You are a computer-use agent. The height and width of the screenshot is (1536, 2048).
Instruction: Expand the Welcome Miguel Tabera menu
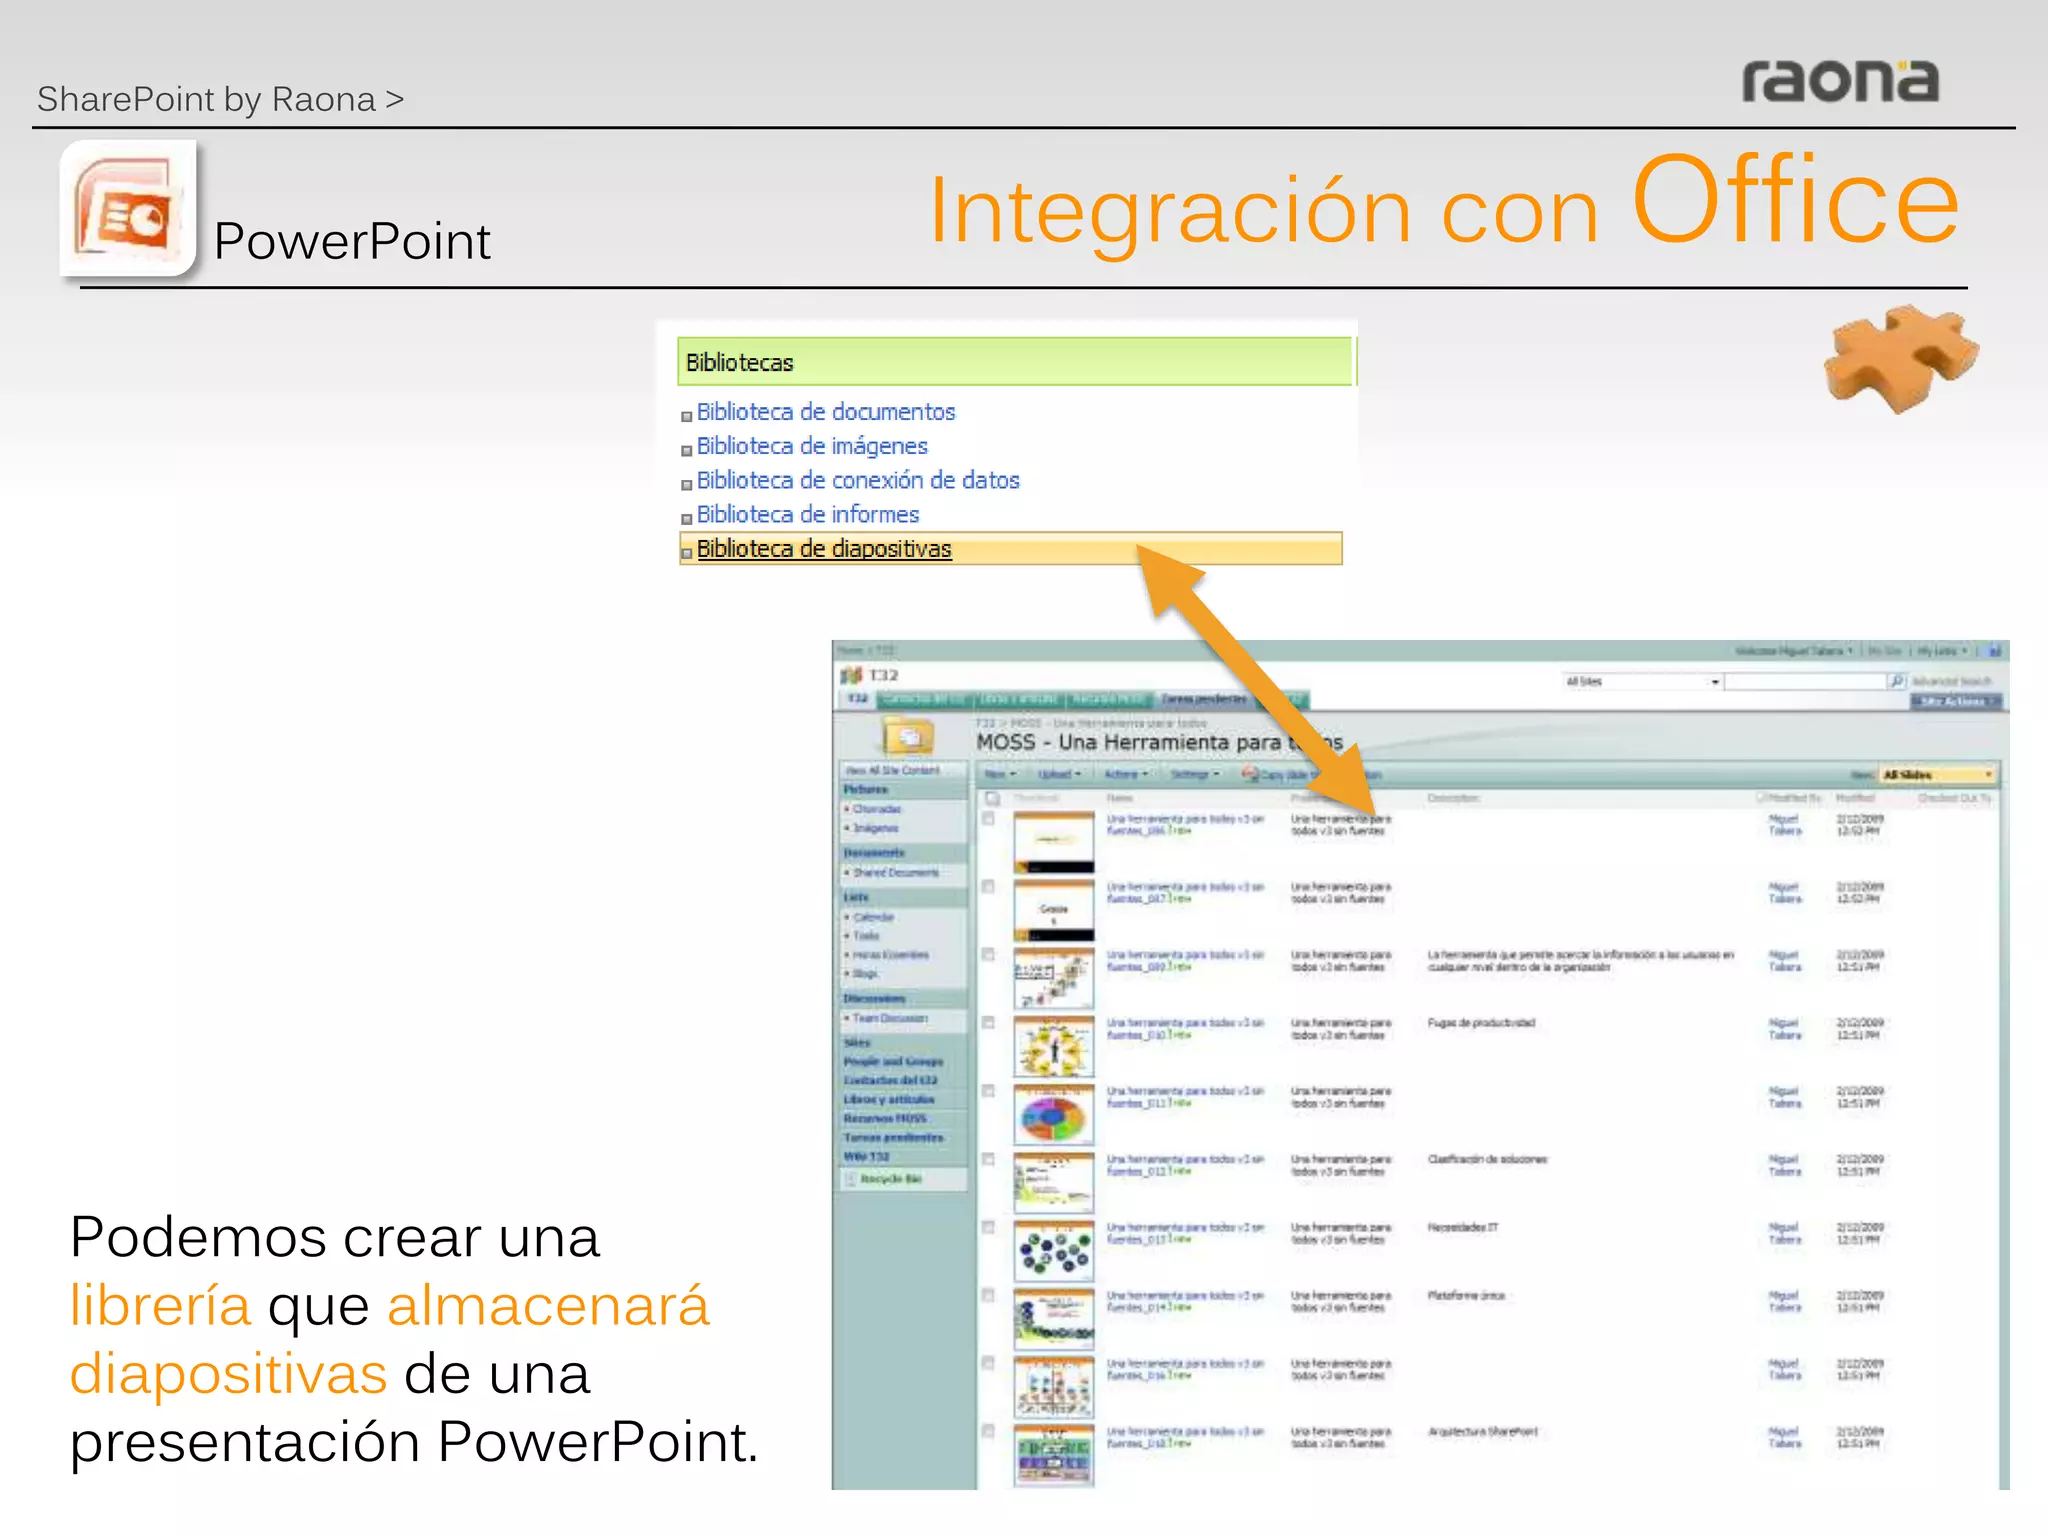1794,651
